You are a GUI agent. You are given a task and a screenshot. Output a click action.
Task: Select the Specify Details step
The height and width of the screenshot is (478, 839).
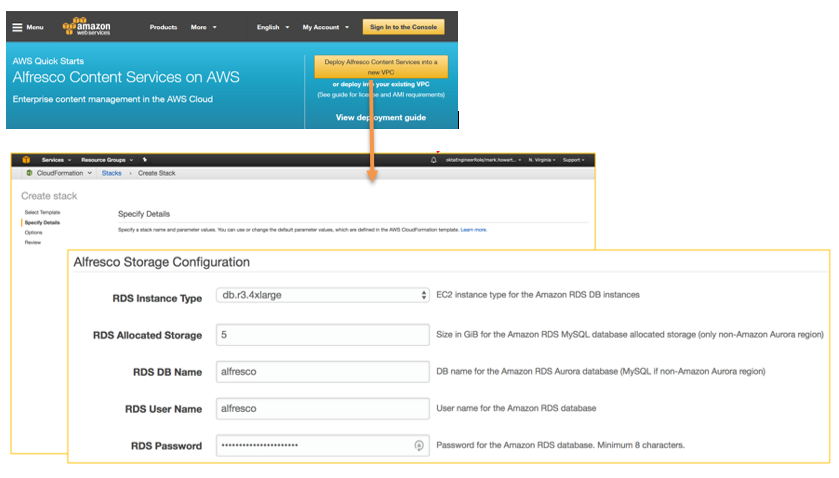coord(42,222)
